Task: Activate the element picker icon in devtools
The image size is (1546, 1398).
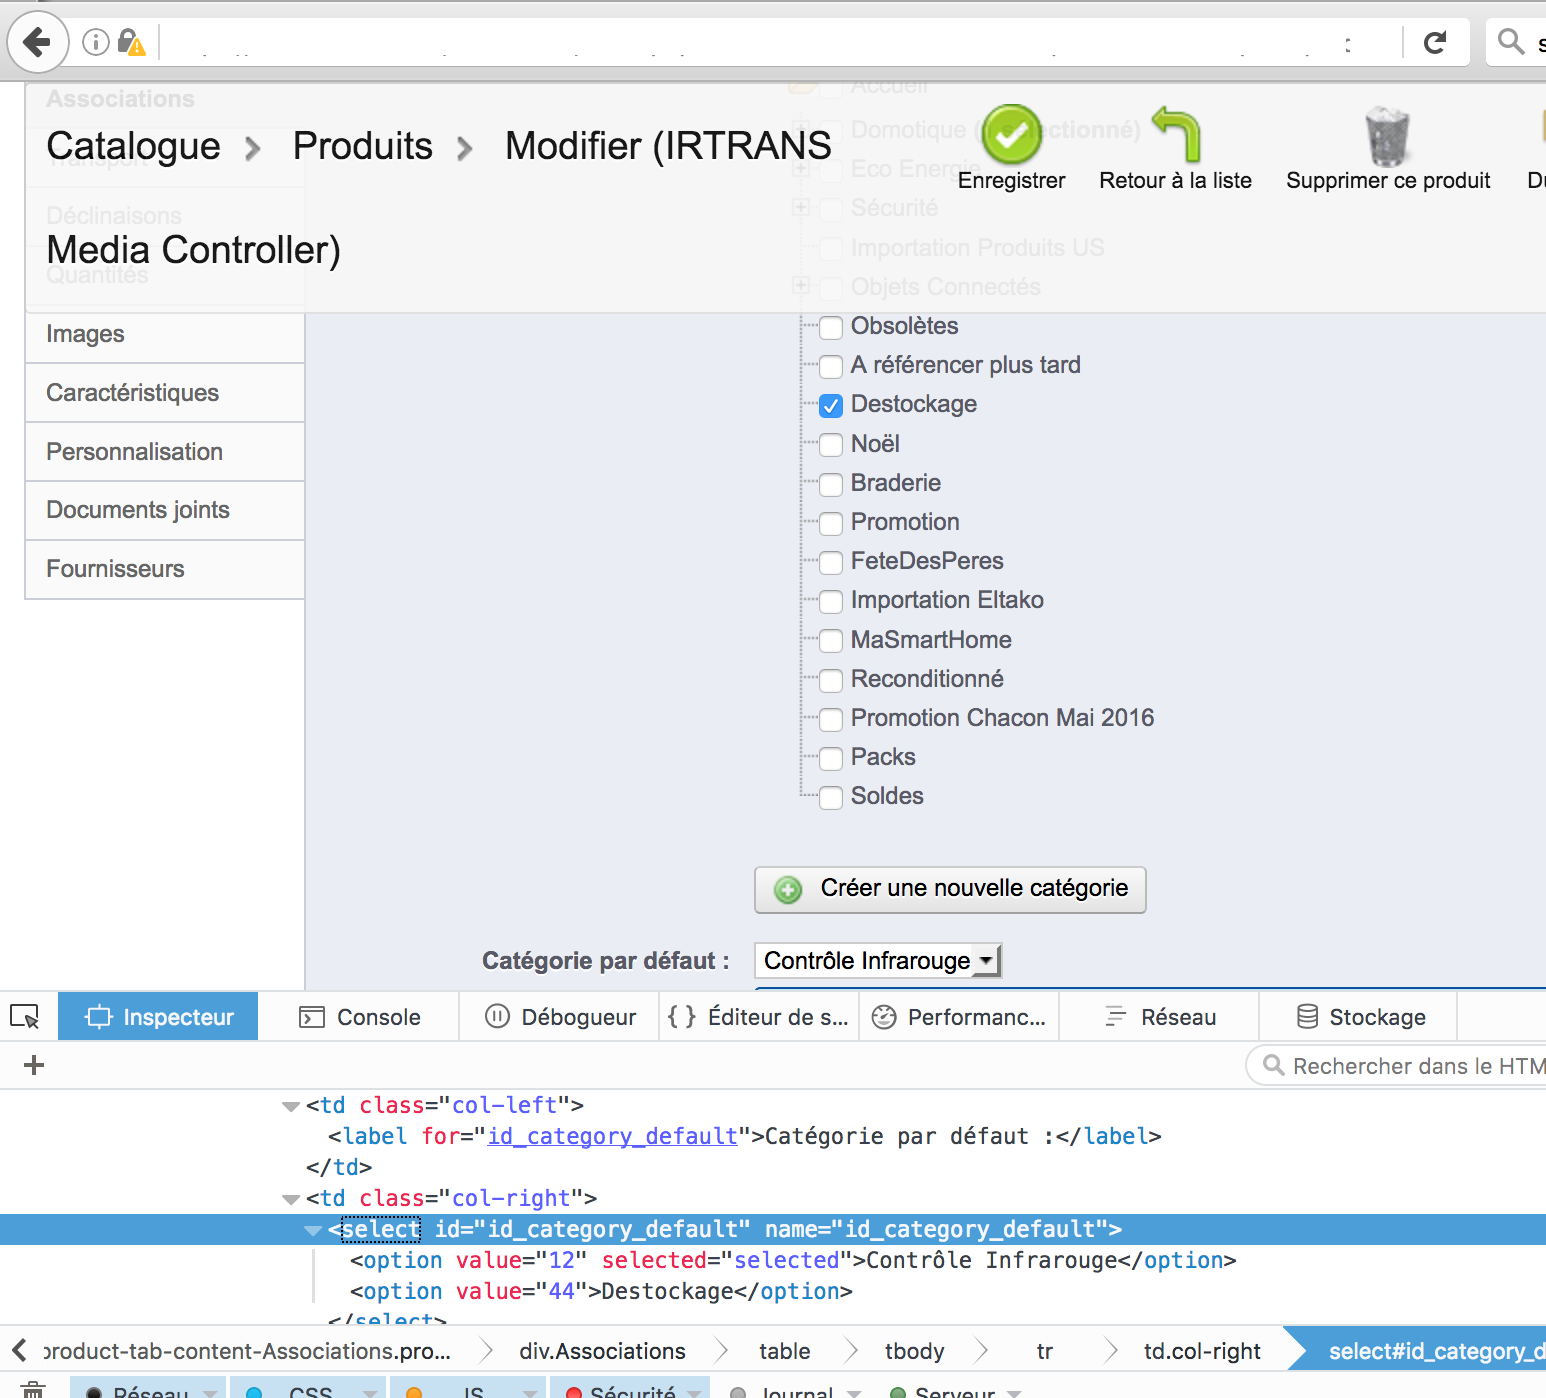Action: 25,1017
